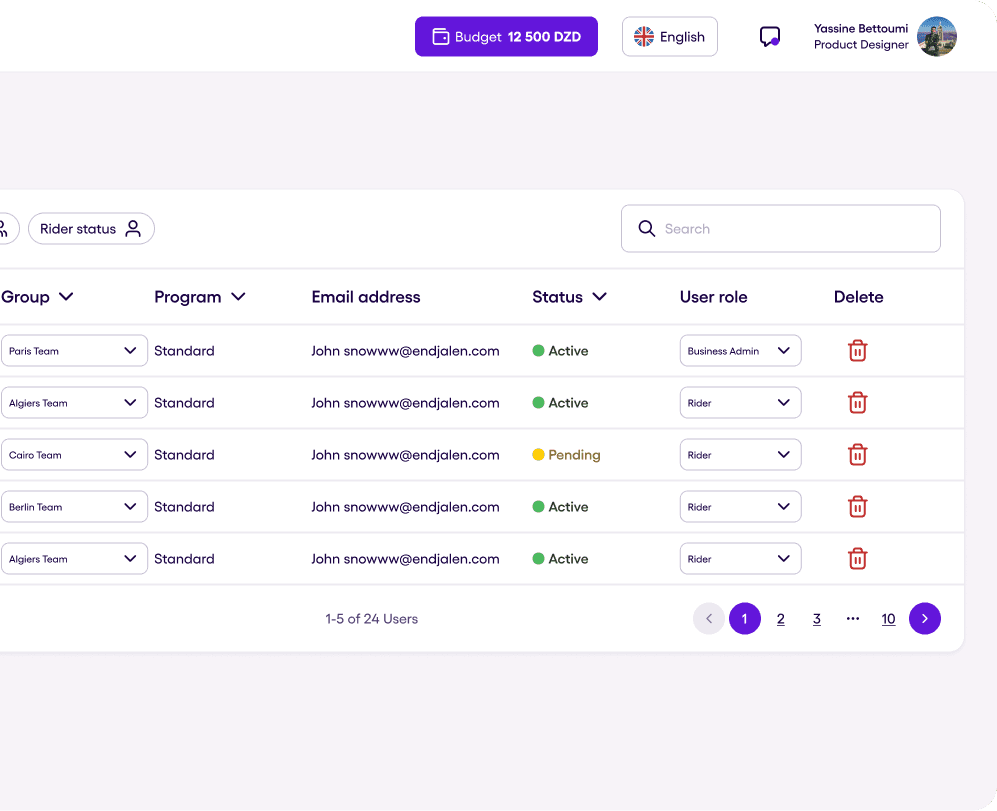The height and width of the screenshot is (811, 997).
Task: Open the English language selector
Action: pos(669,37)
